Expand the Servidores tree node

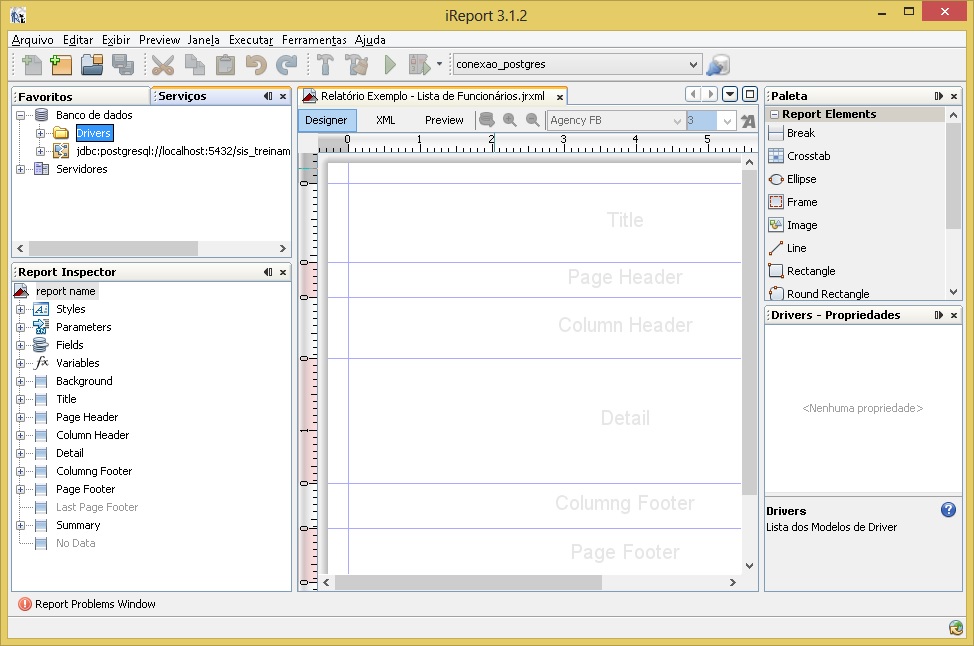click(x=20, y=169)
